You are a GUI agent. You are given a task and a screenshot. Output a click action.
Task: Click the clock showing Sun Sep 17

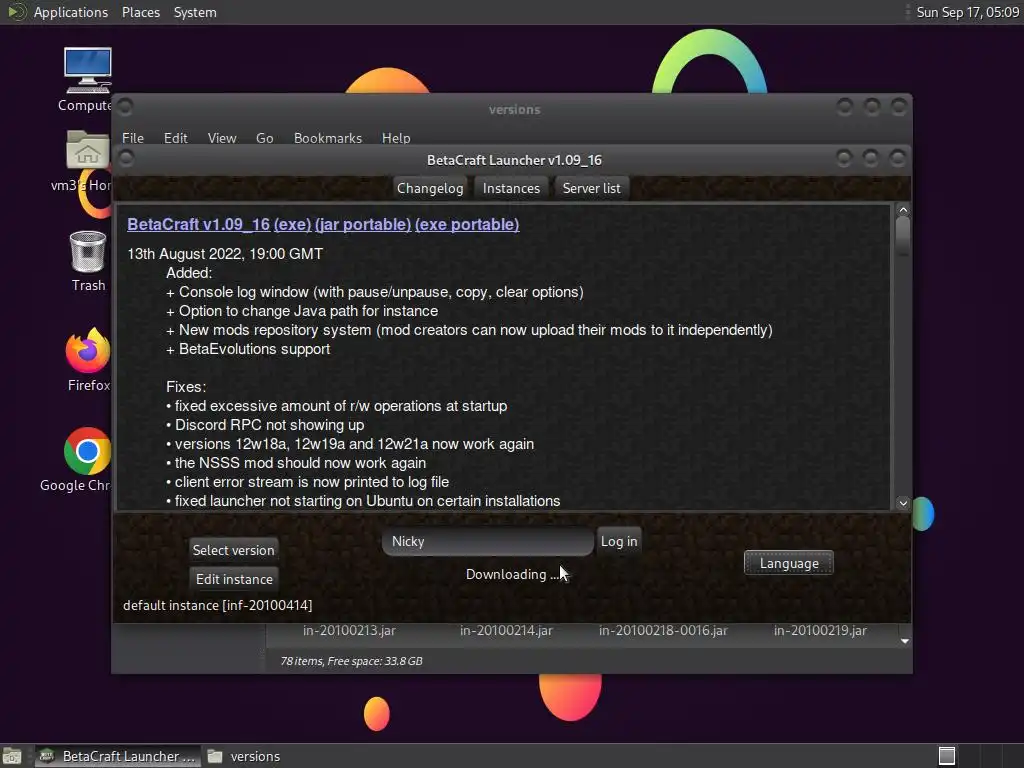(x=967, y=12)
